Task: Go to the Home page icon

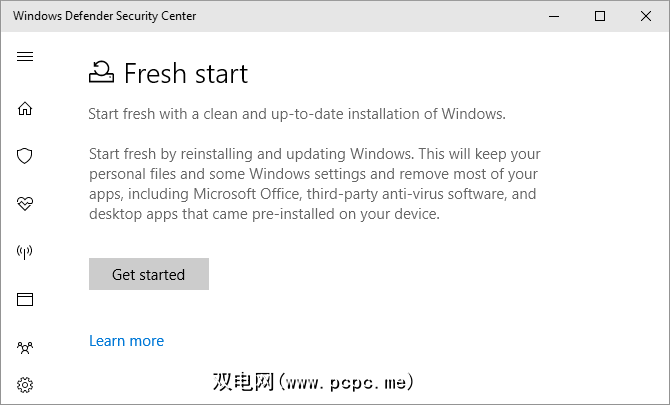Action: (x=25, y=108)
